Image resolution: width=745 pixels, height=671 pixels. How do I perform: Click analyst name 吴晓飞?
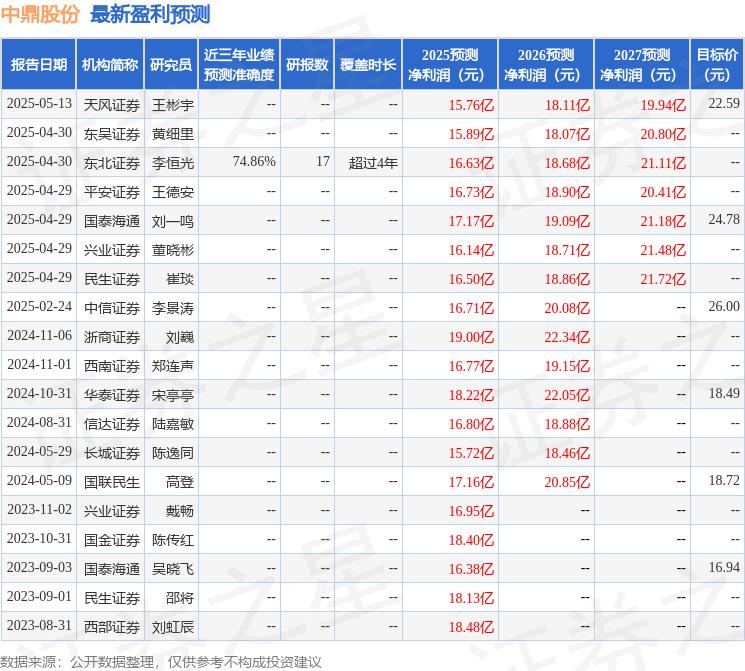click(x=172, y=569)
